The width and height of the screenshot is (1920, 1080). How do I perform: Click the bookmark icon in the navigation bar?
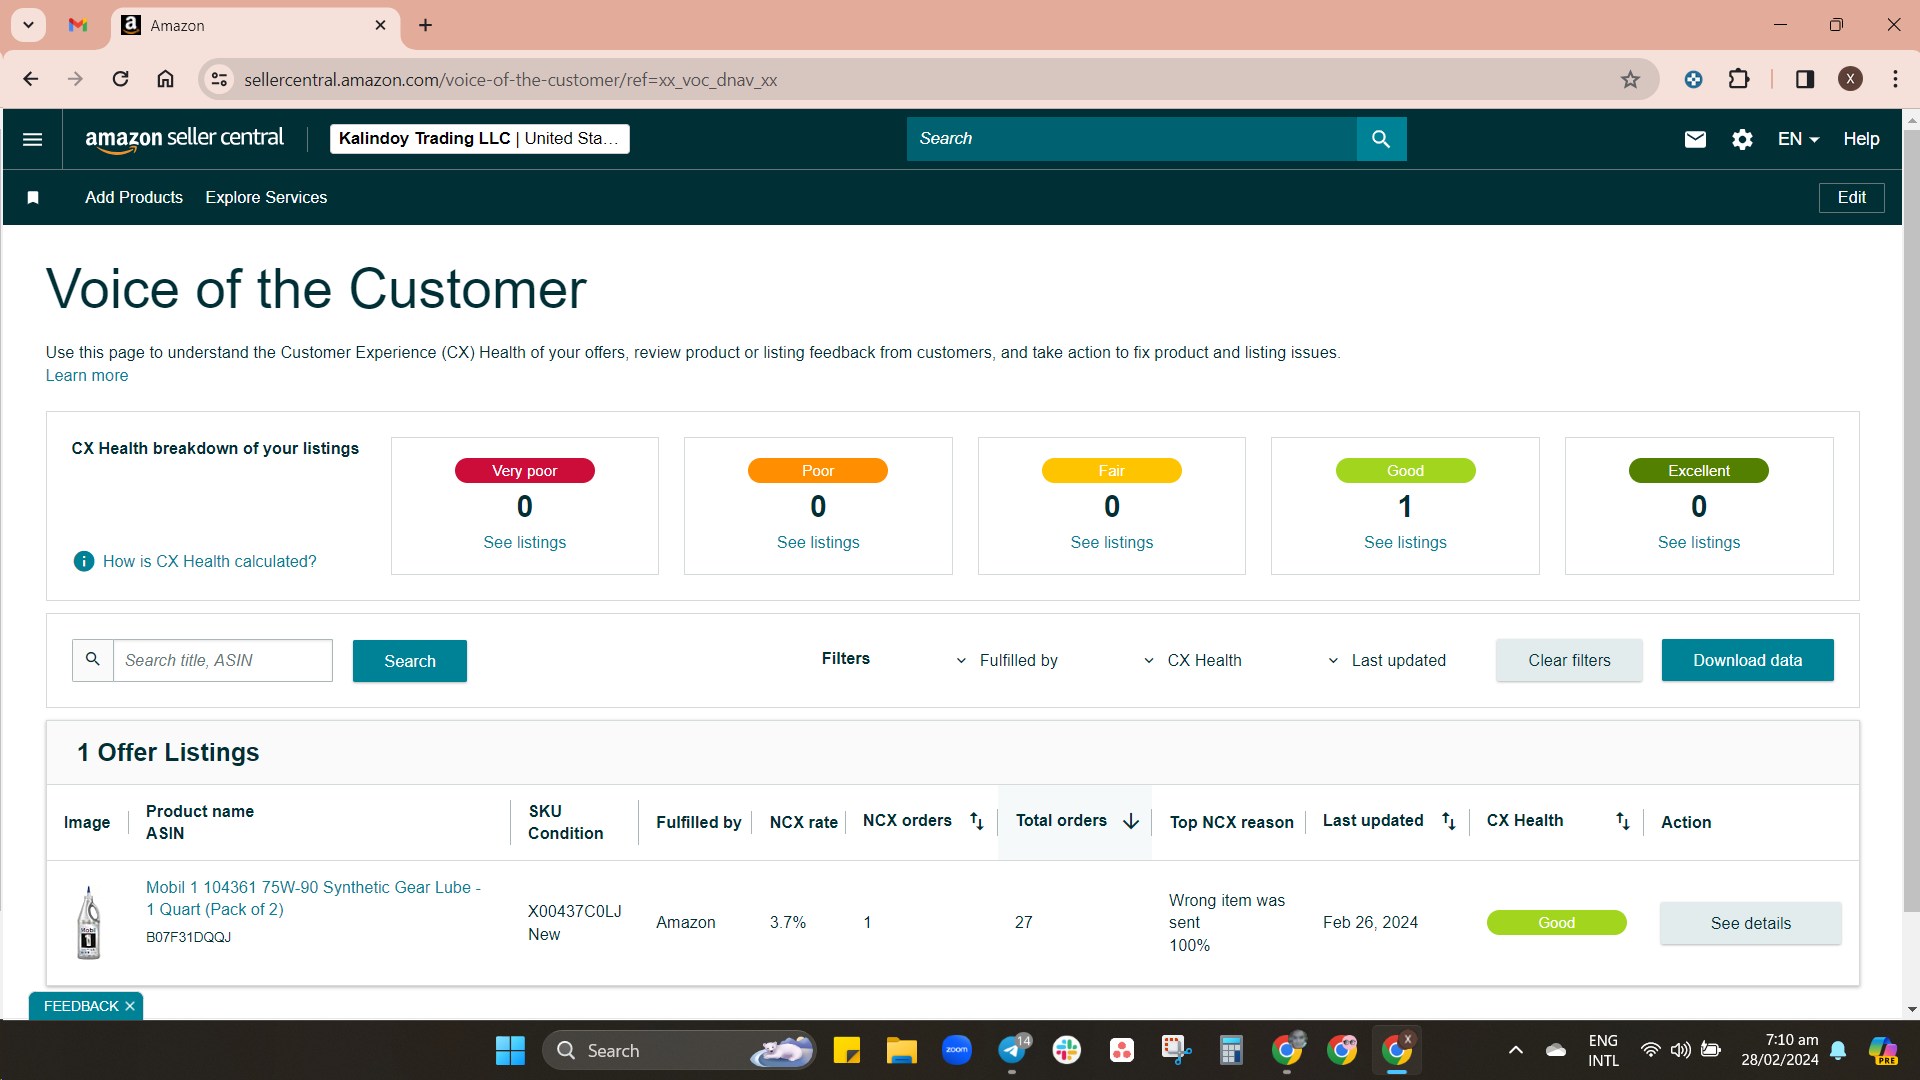(33, 197)
